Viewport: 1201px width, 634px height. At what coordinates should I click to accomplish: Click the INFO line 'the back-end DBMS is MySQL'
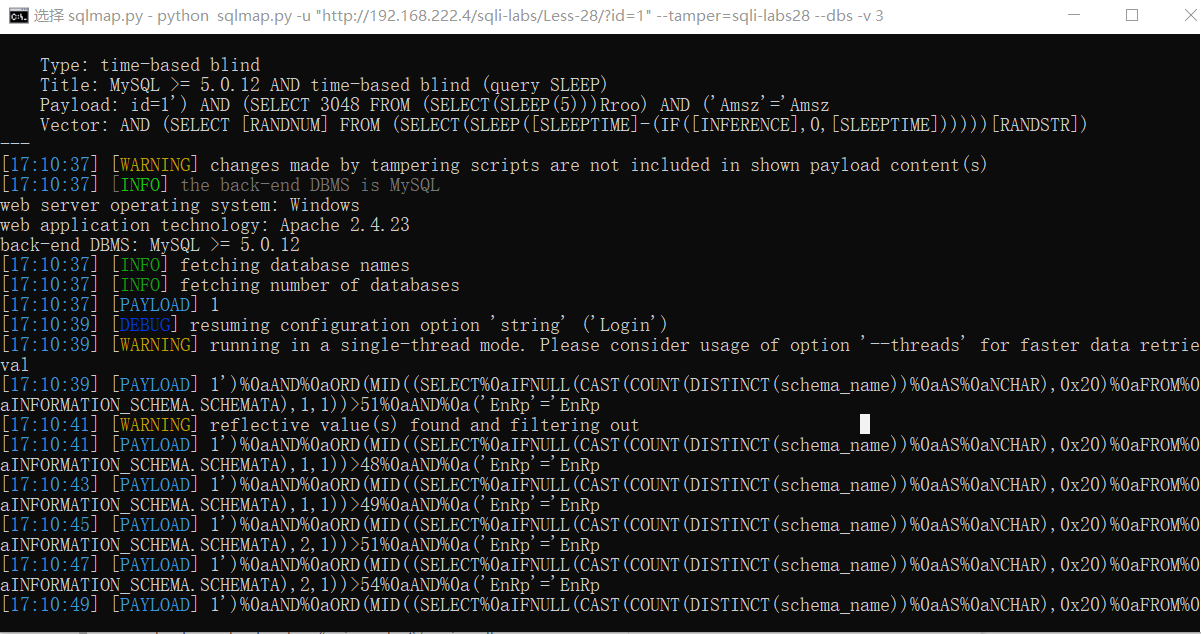tap(220, 185)
